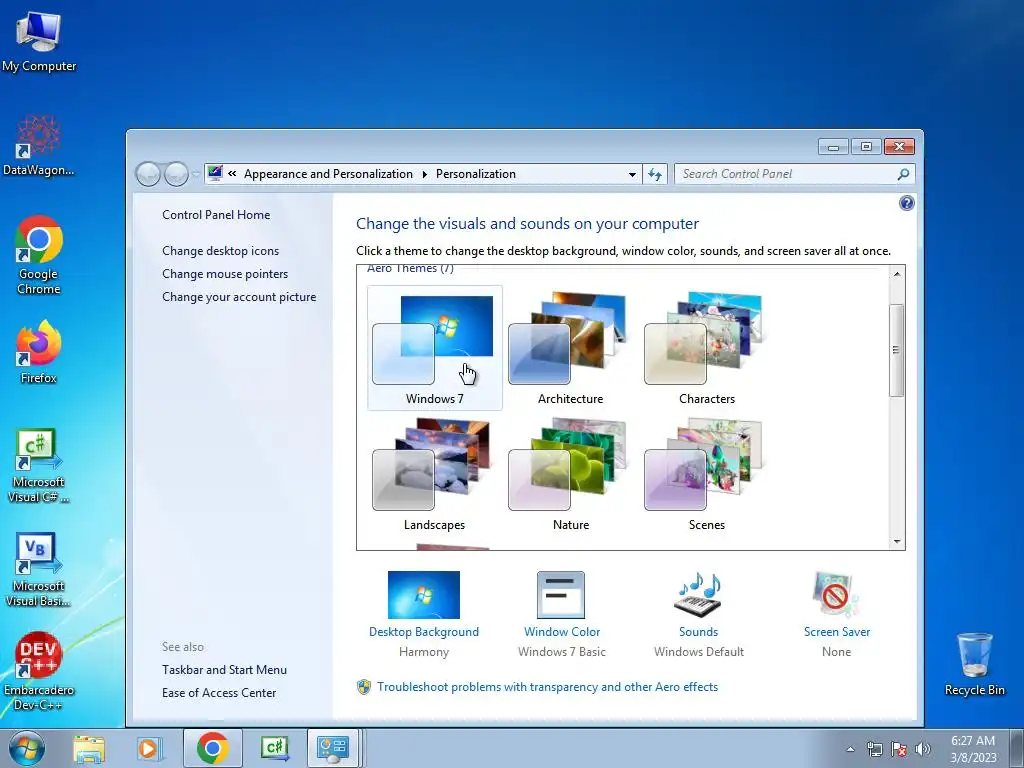Click the Personalization breadcrumb

coord(475,174)
